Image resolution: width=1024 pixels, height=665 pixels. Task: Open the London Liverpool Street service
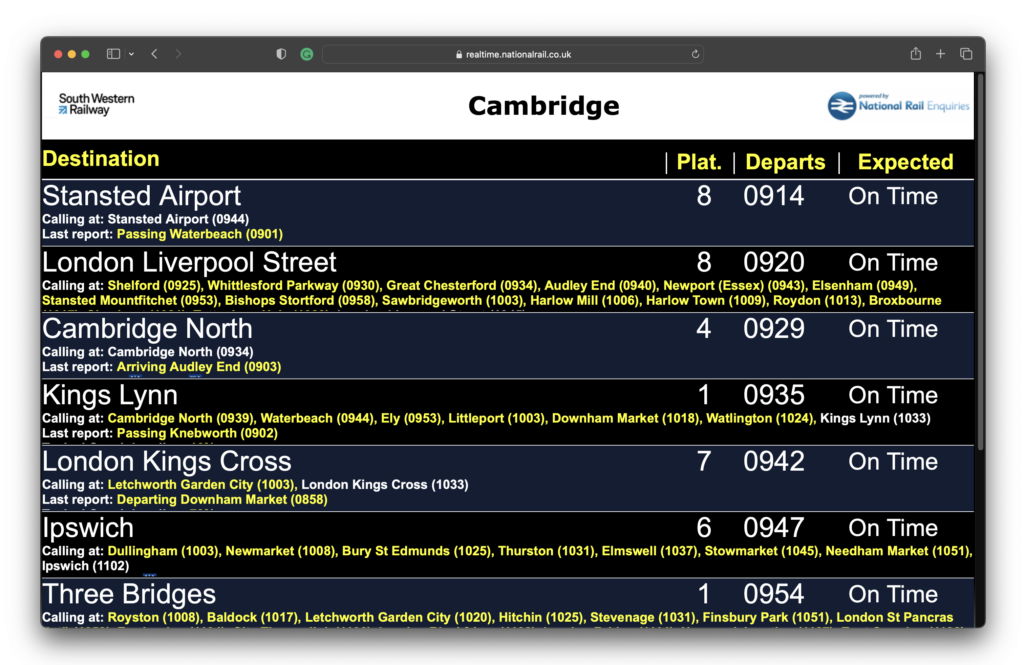(x=188, y=262)
